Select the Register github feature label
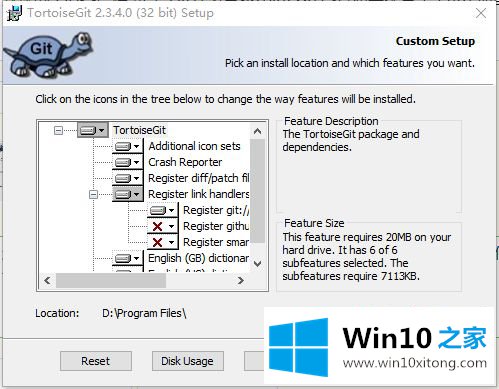This screenshot has height=389, width=499. 216,226
